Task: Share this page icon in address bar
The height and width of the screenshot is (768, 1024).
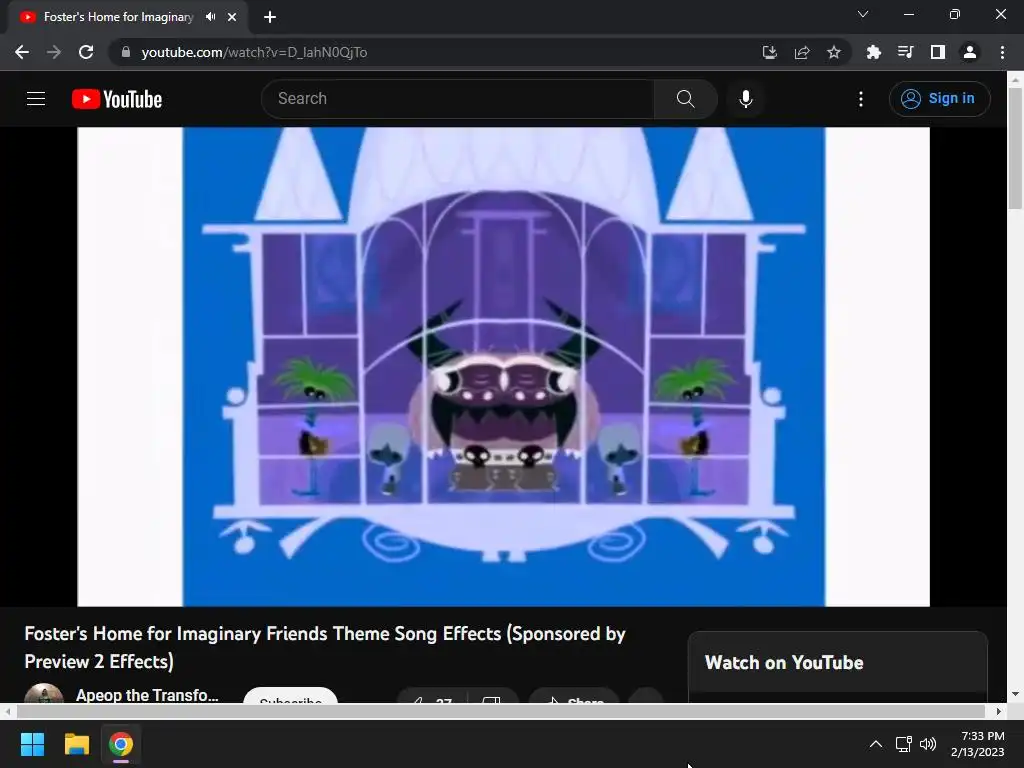Action: pos(802,52)
